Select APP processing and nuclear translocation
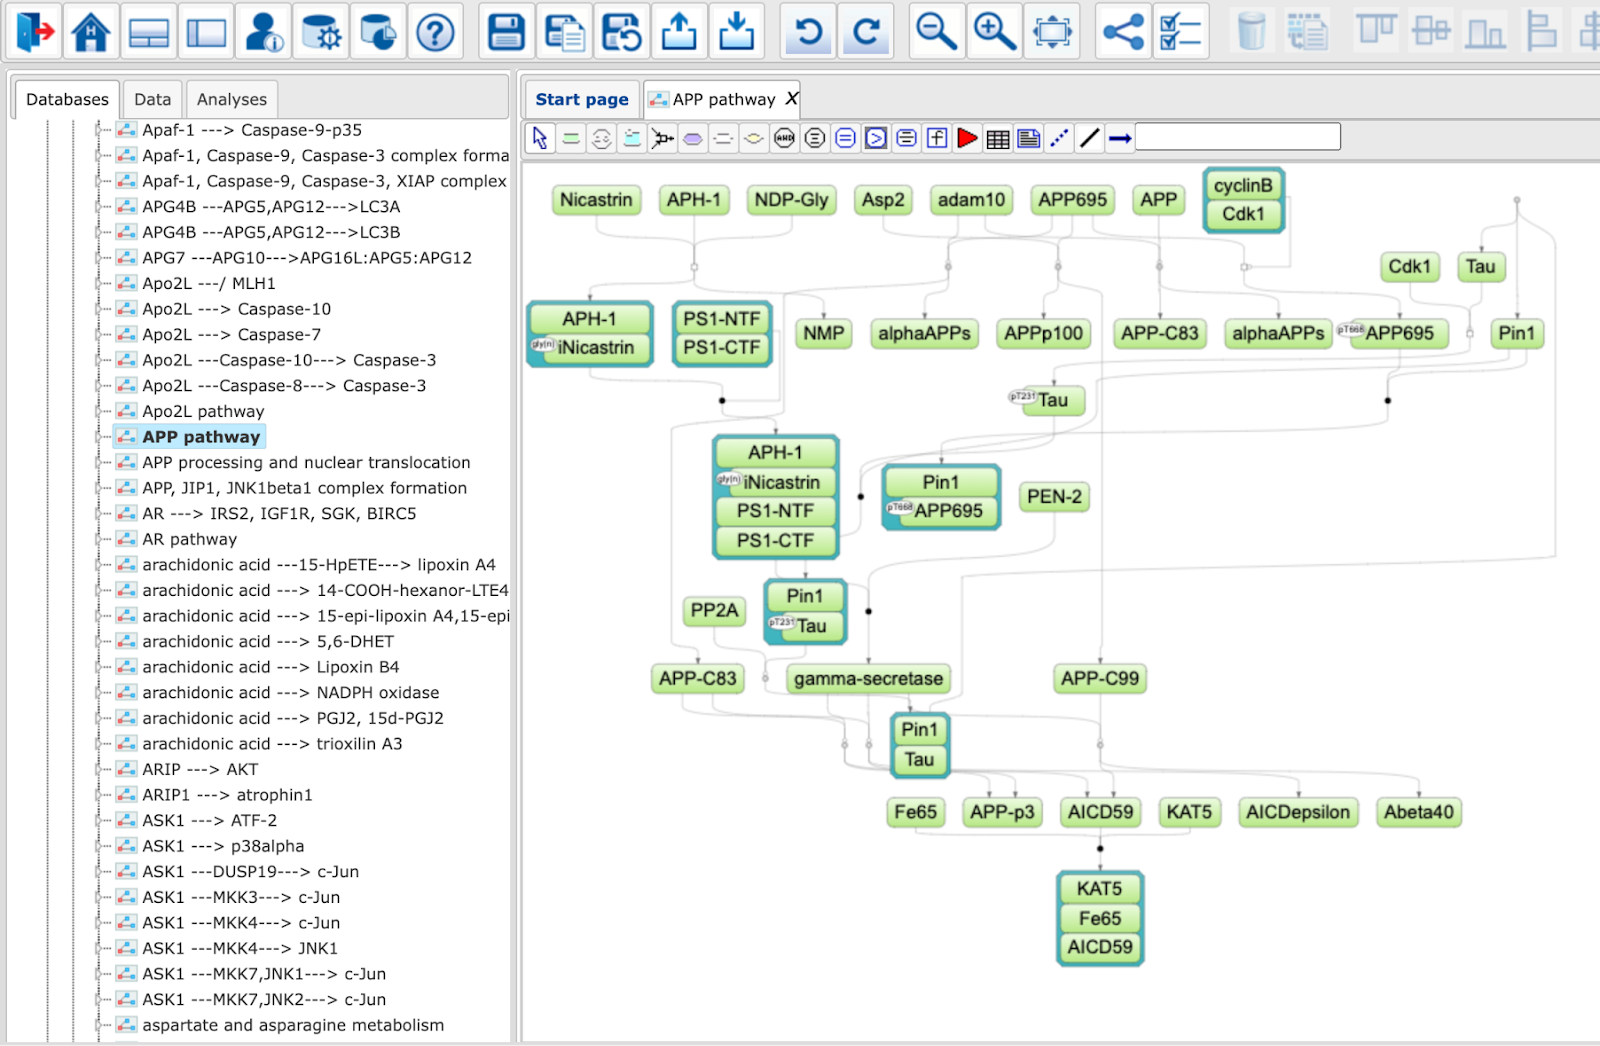Viewport: 1600px width, 1046px height. coord(306,462)
